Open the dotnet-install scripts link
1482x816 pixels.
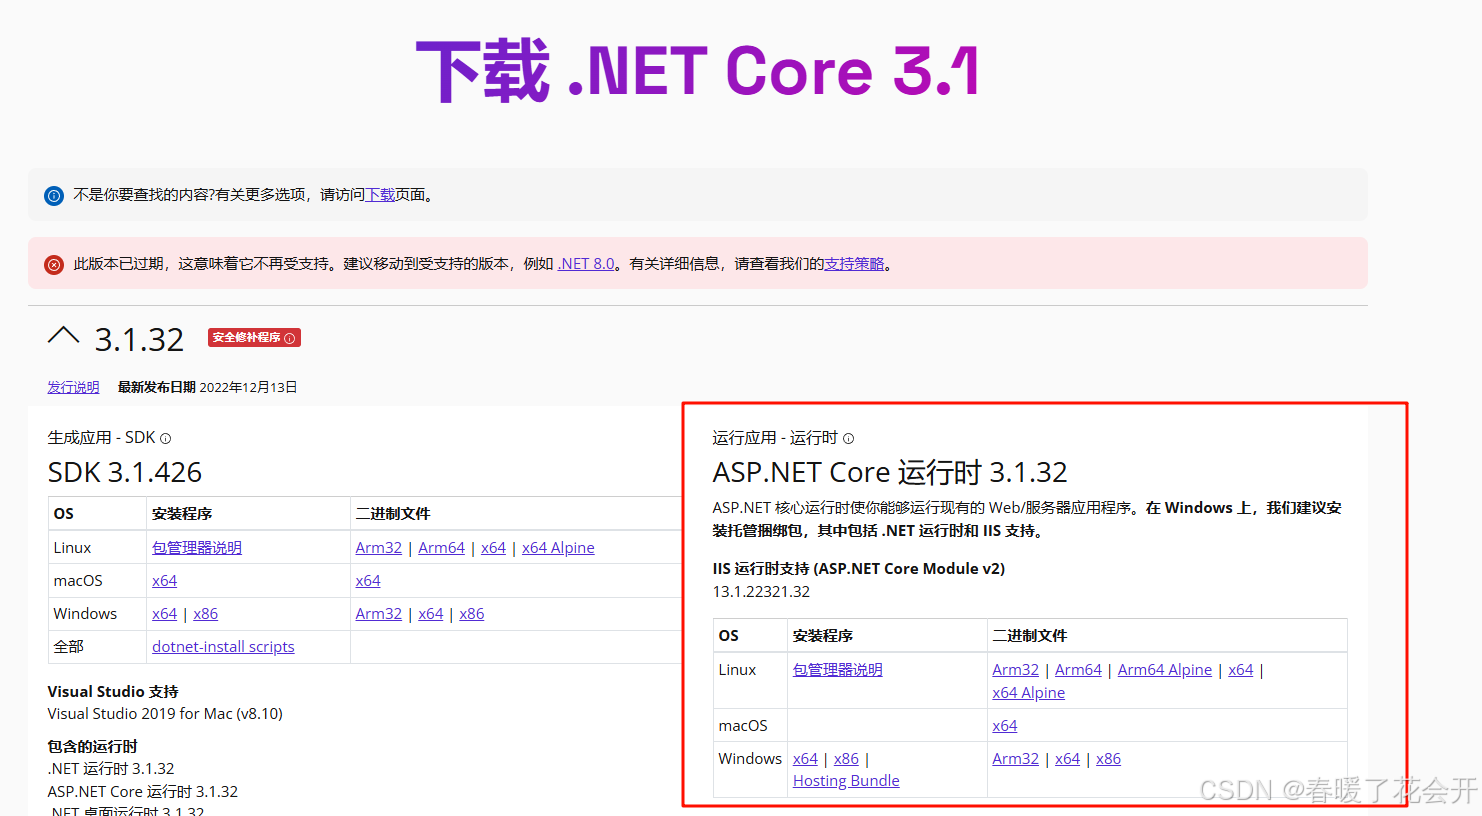[223, 647]
